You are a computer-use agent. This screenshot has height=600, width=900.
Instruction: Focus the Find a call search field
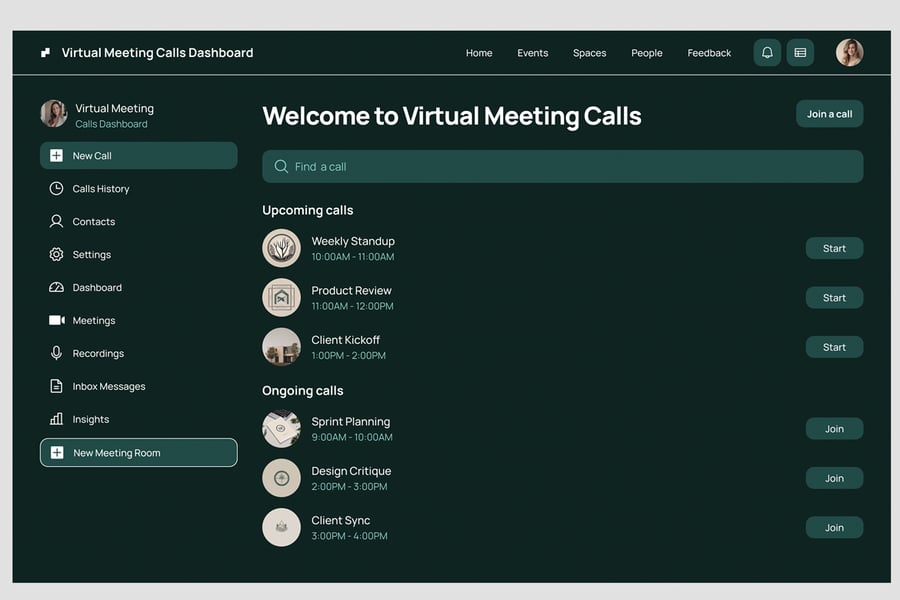pyautogui.click(x=562, y=167)
